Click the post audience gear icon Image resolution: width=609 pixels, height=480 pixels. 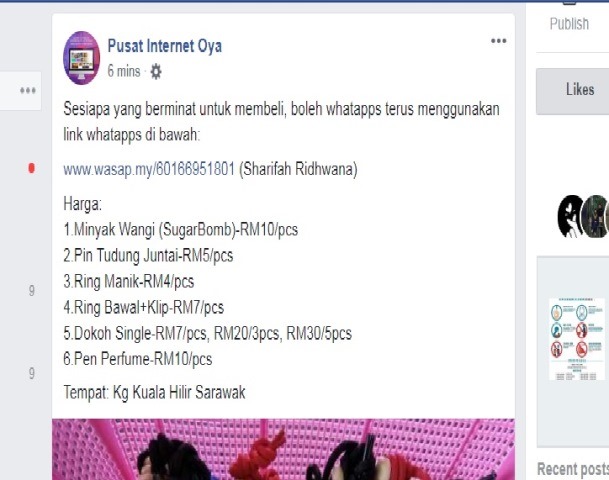156,71
